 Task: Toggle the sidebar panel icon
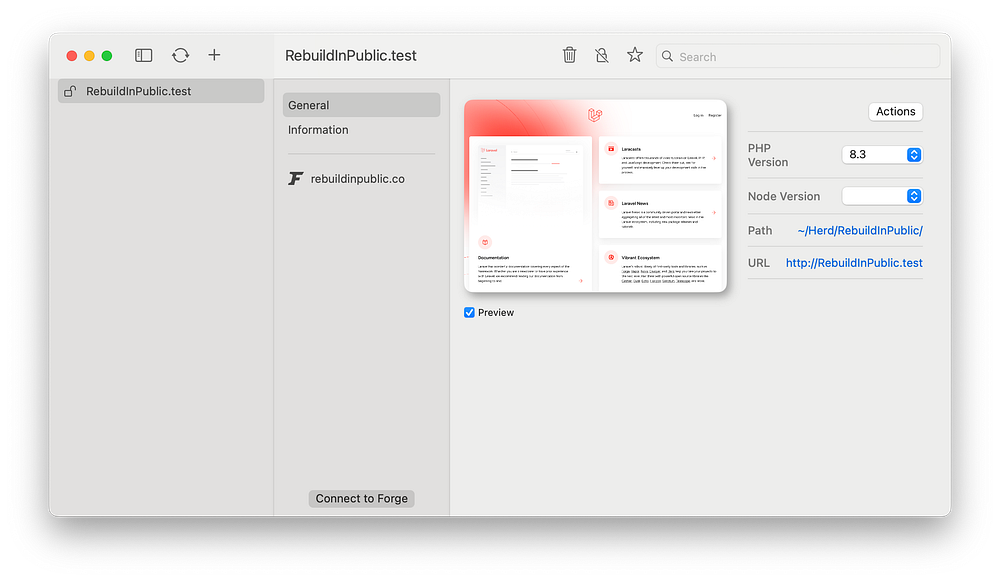point(143,55)
